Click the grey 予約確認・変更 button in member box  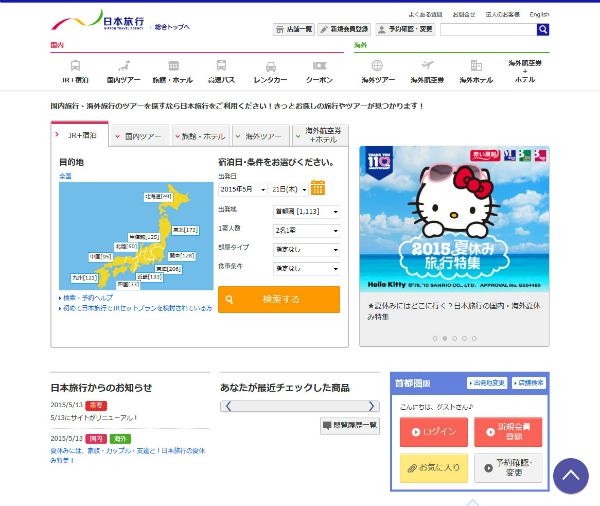point(508,468)
